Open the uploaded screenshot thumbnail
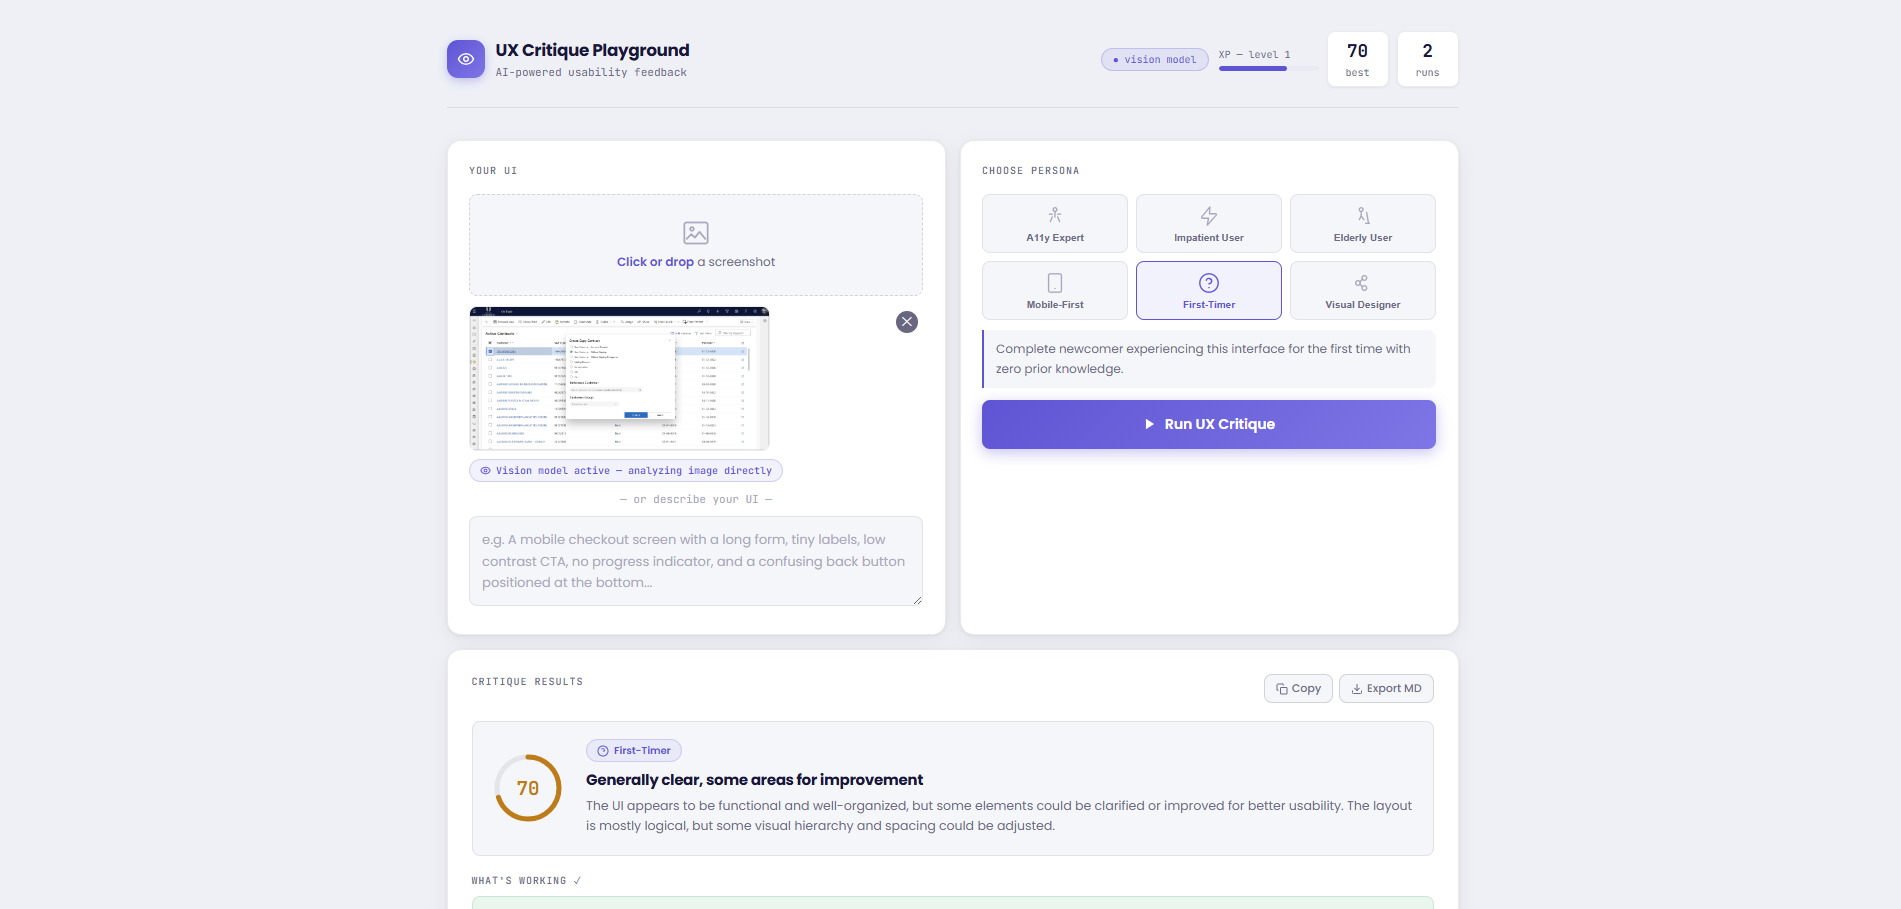The height and width of the screenshot is (909, 1901). 619,379
